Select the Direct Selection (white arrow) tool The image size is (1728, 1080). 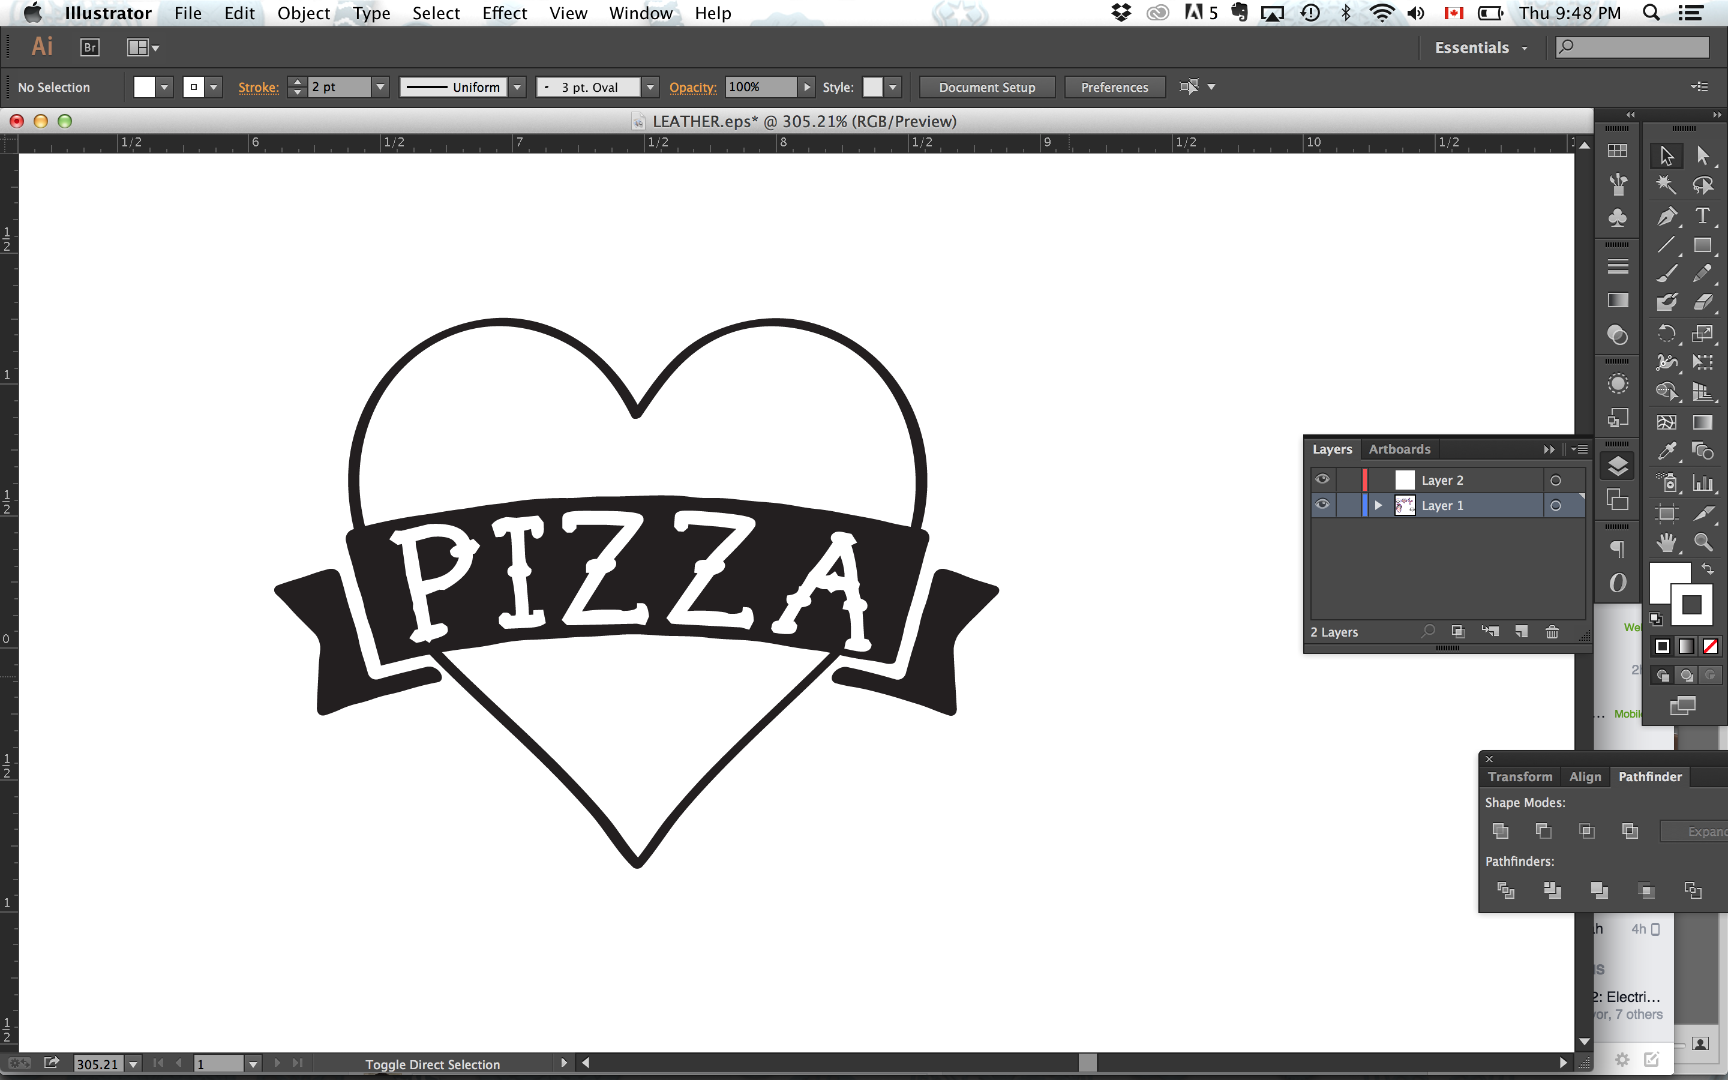(1703, 156)
